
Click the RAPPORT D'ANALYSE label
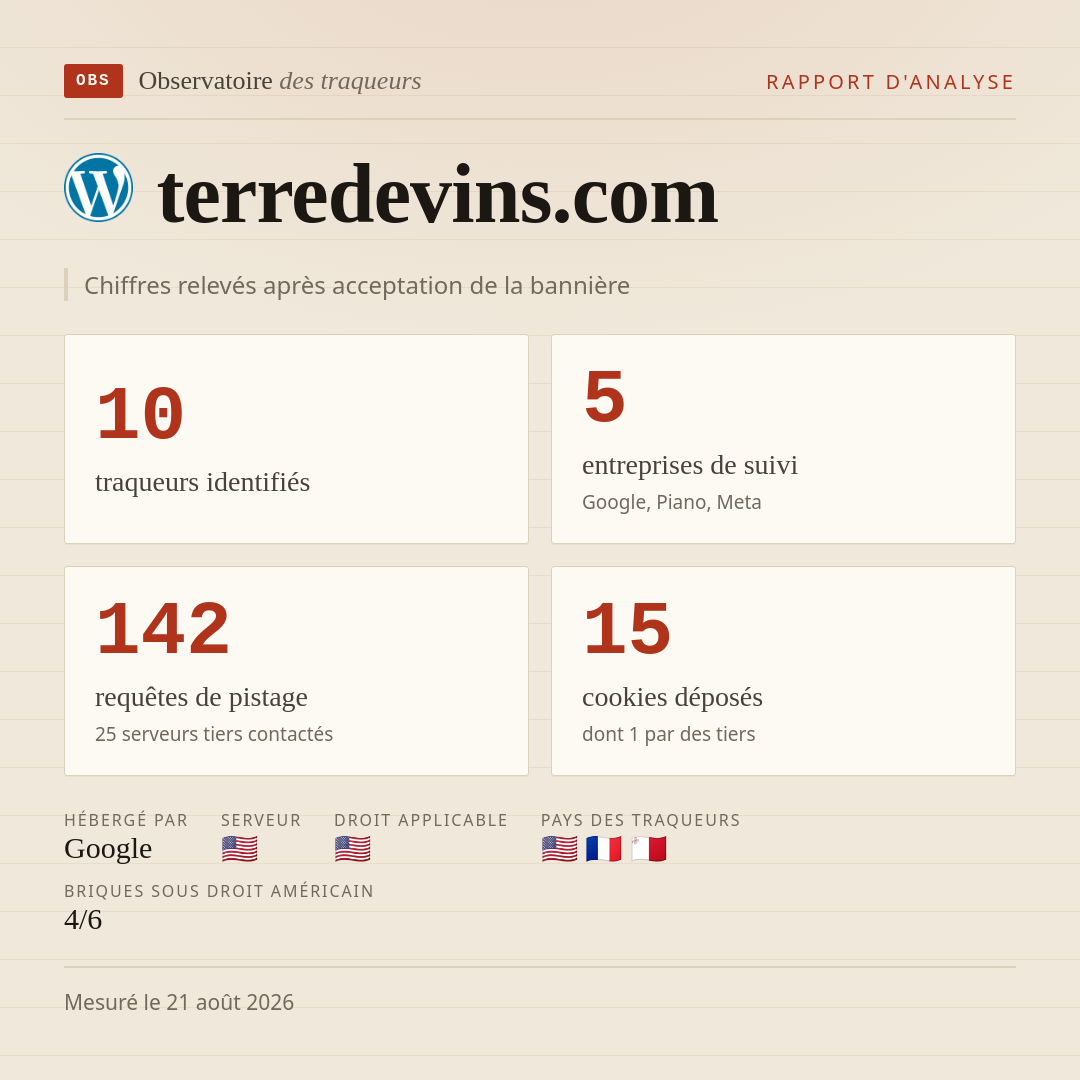pyautogui.click(x=891, y=82)
